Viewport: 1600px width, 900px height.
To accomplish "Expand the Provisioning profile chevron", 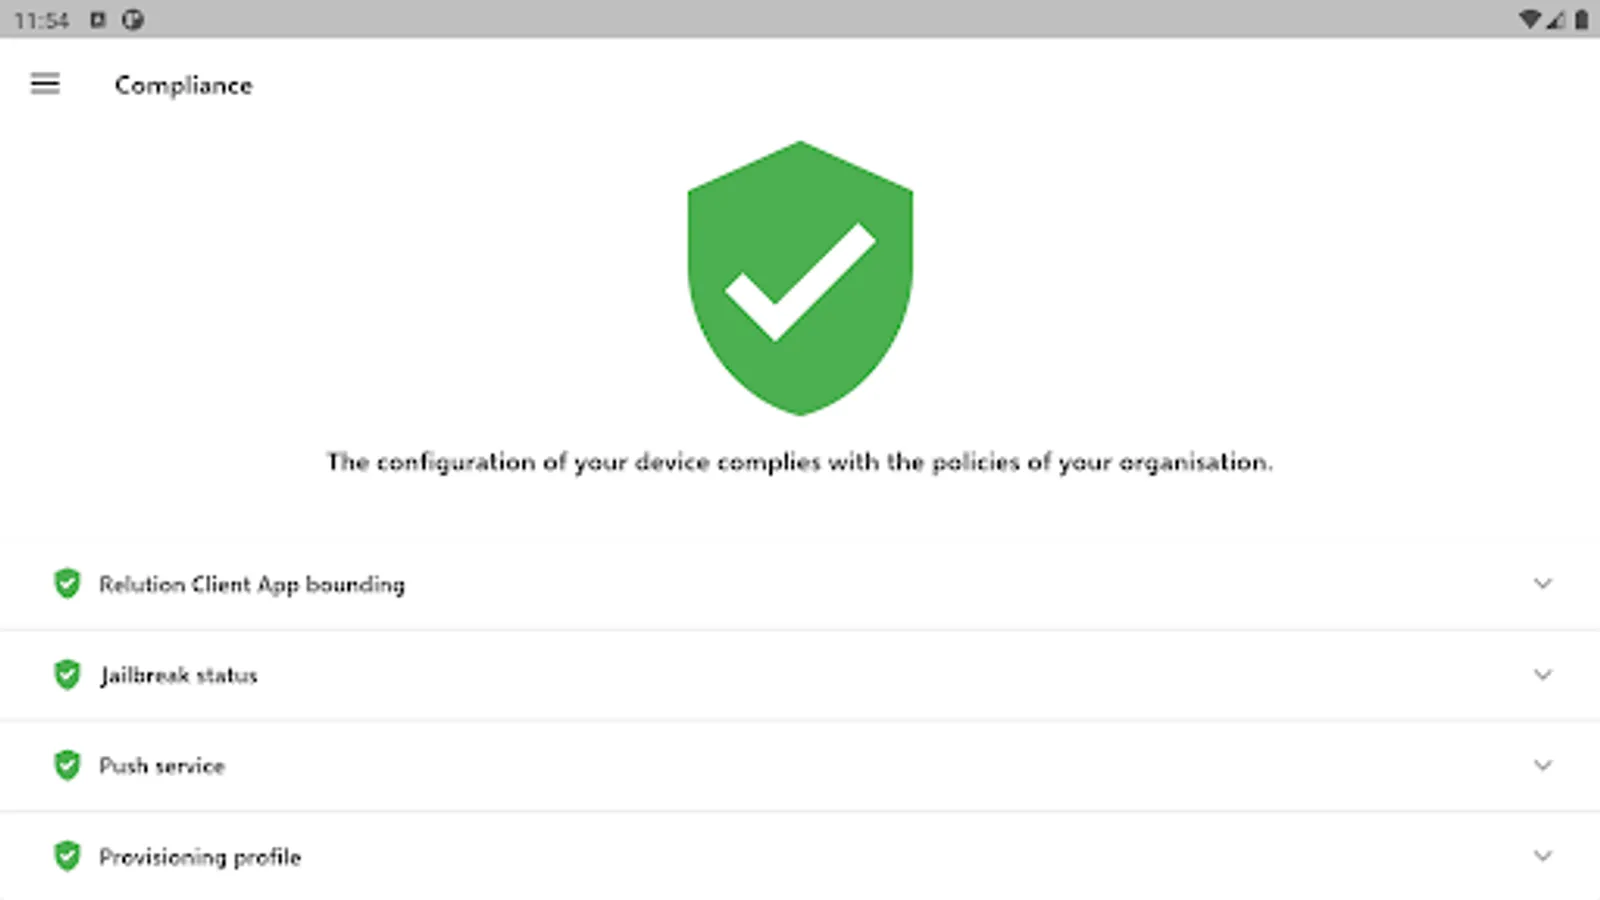I will [x=1543, y=856].
